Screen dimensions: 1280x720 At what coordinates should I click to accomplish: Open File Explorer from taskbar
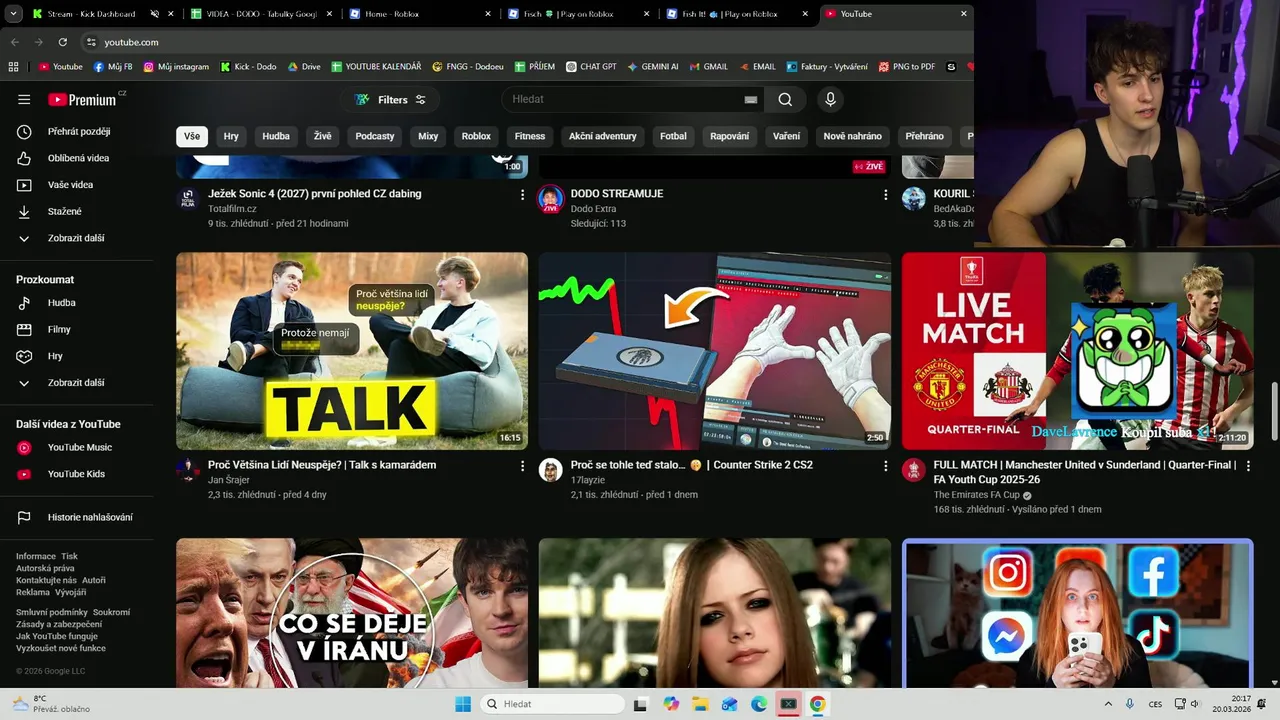click(700, 704)
